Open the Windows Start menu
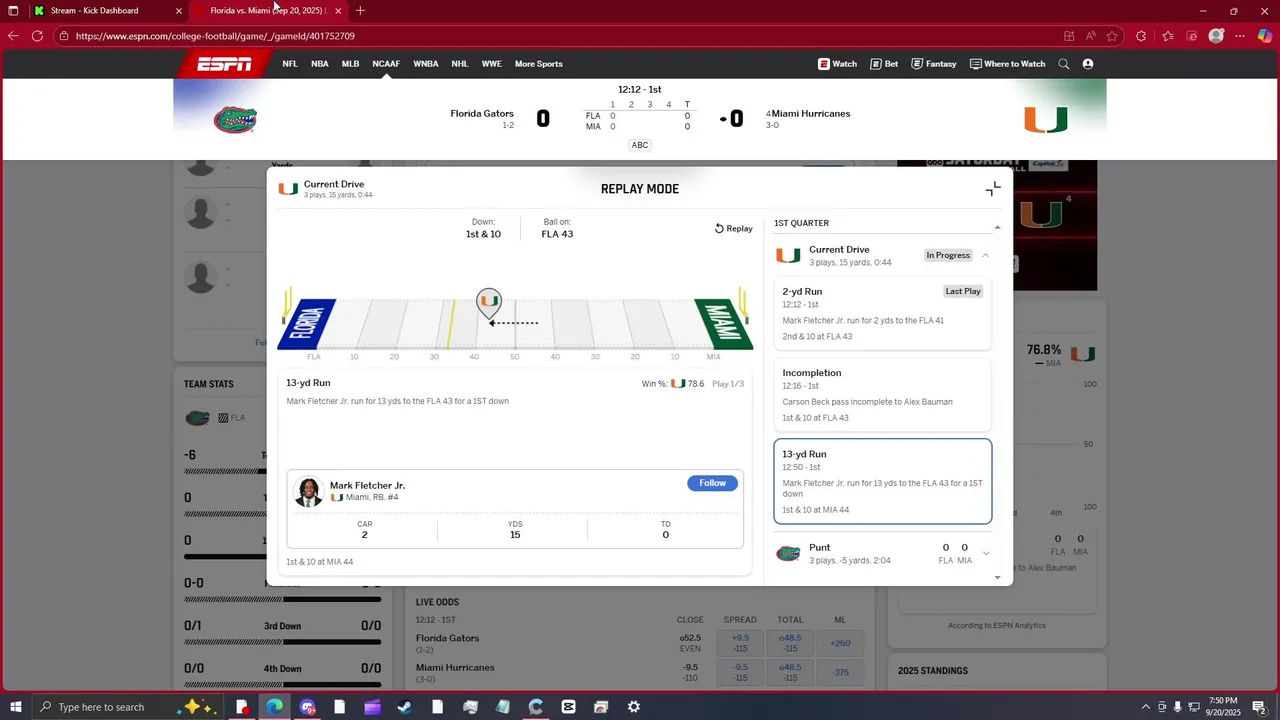Viewport: 1280px width, 720px height. (x=15, y=707)
